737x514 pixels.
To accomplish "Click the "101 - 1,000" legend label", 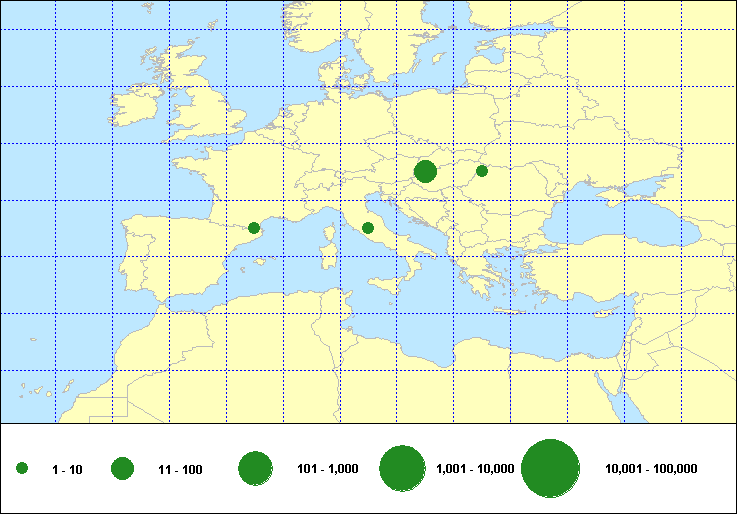I will point(328,469).
